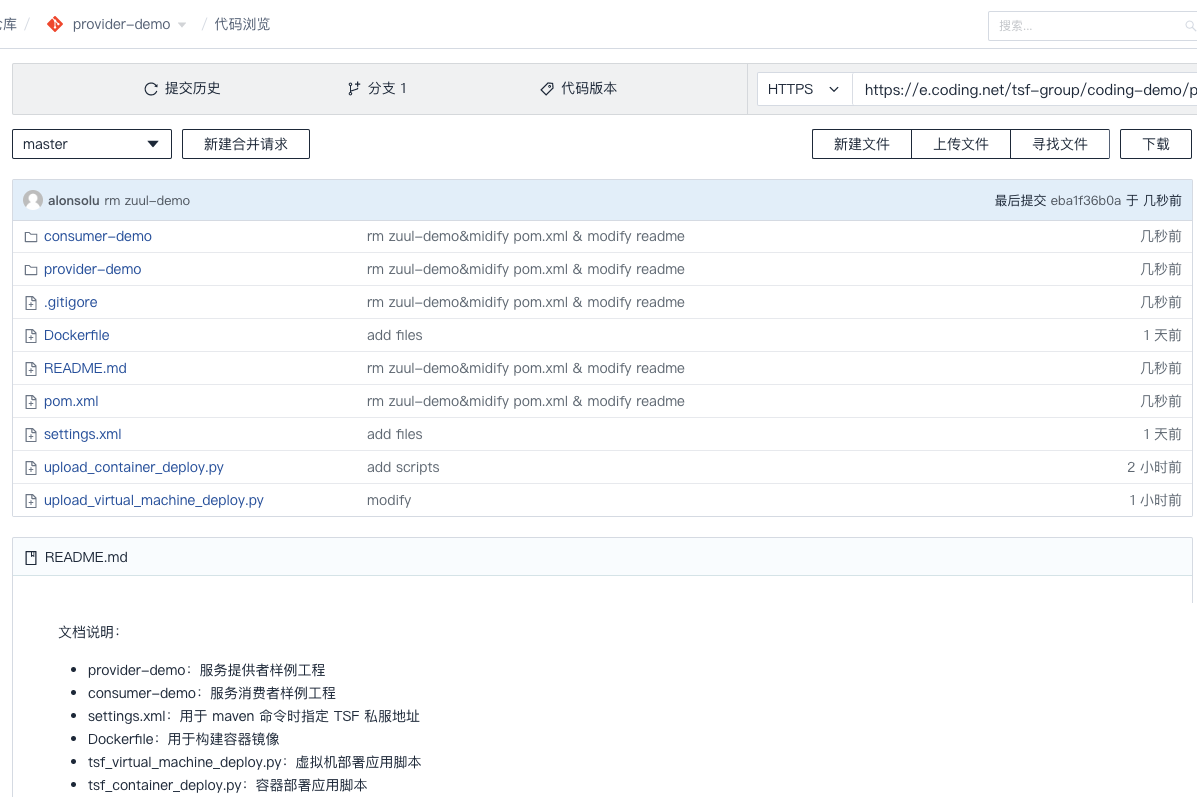
Task: Click the alonsolu user avatar
Action: [x=33, y=200]
